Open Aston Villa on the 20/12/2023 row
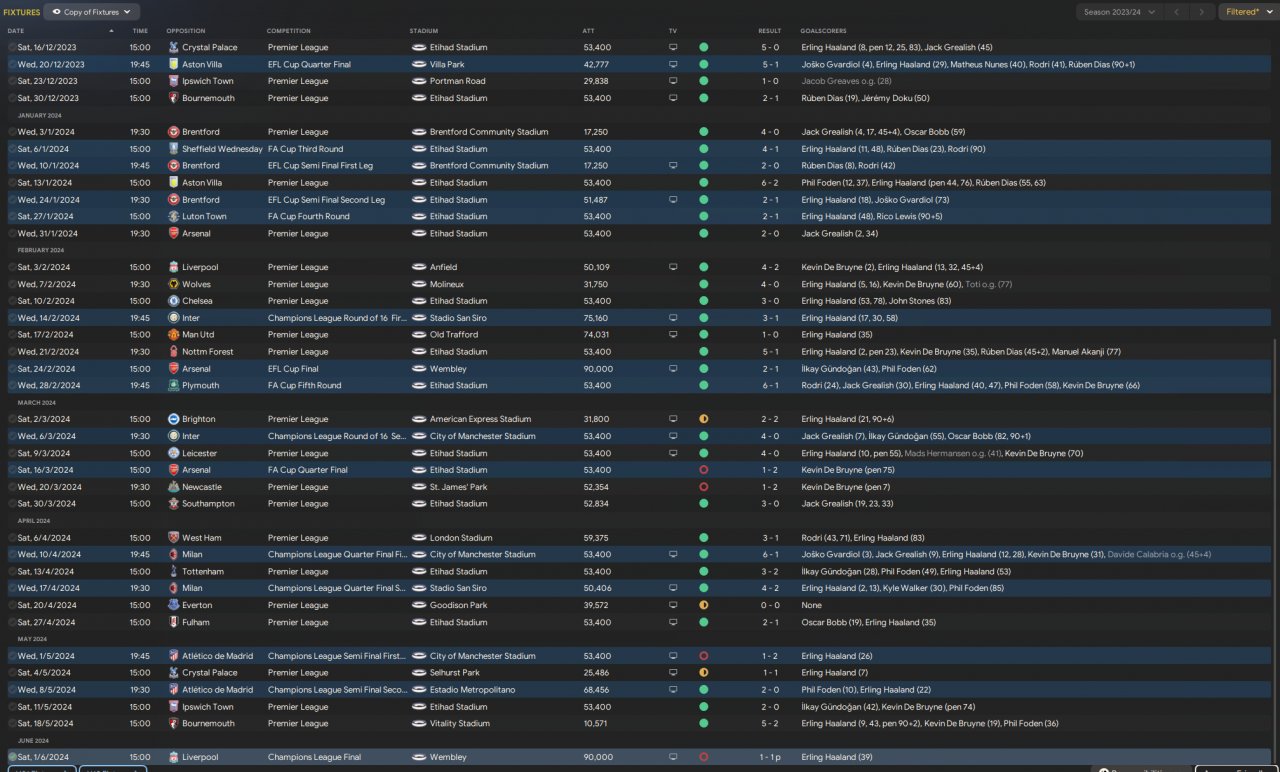This screenshot has height=772, width=1280. pyautogui.click(x=202, y=64)
